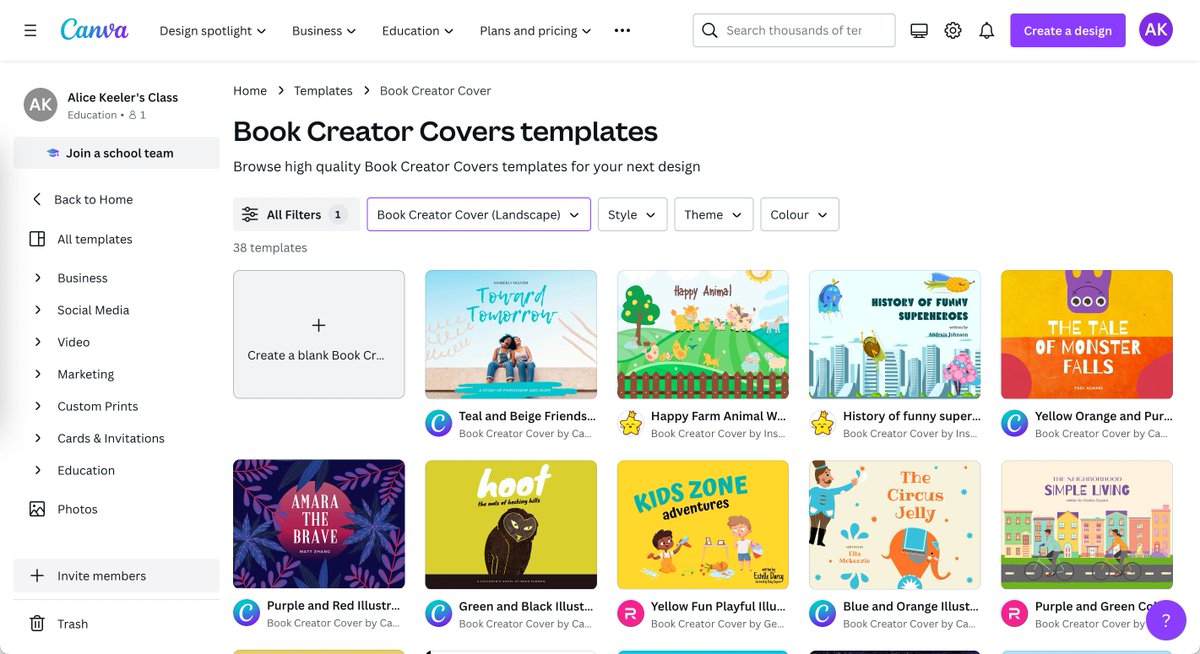Viewport: 1200px width, 654px height.
Task: Click the Alice Keeler's Class team avatar
Action: [x=40, y=104]
